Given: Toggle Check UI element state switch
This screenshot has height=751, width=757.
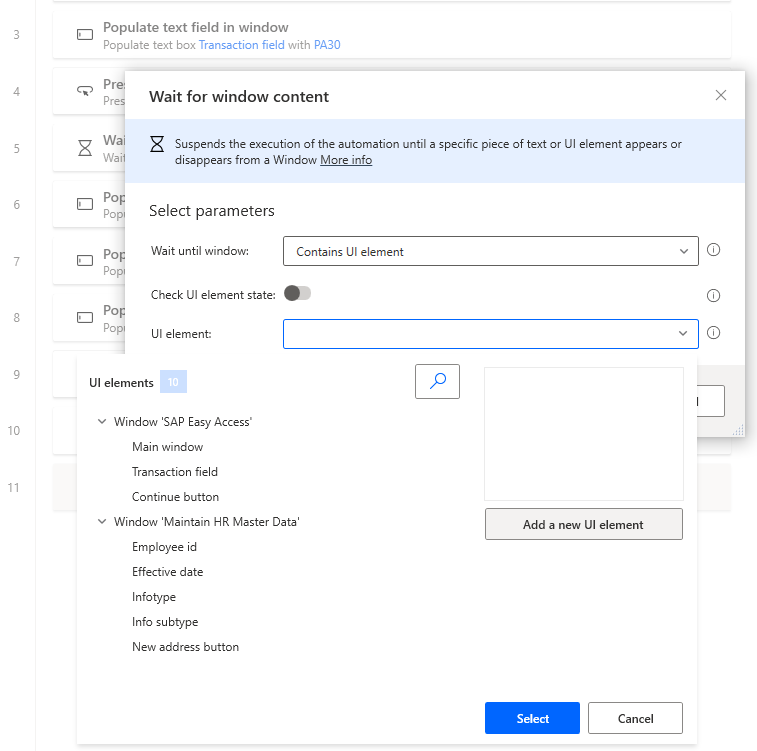Looking at the screenshot, I should click(x=297, y=293).
